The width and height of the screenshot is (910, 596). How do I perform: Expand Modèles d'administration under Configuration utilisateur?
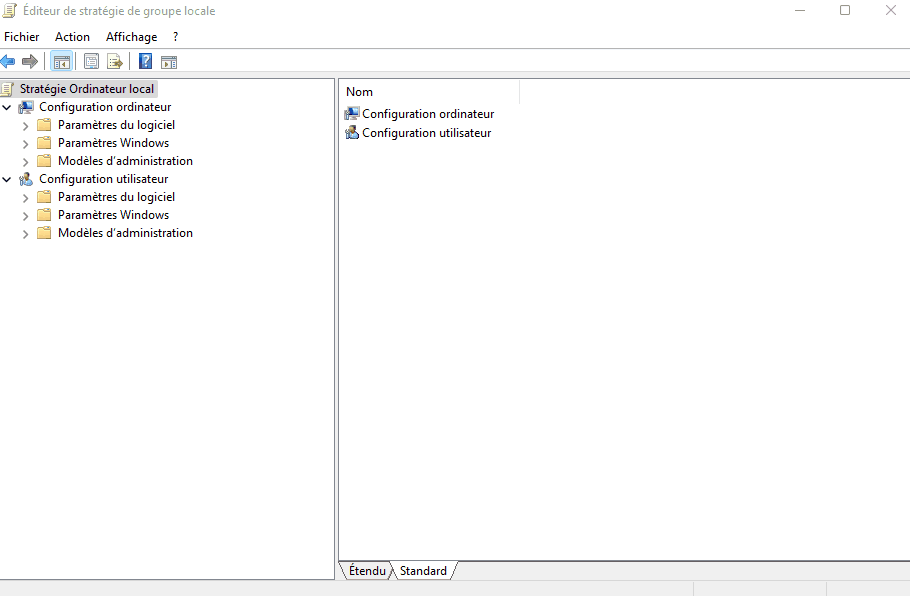point(24,232)
